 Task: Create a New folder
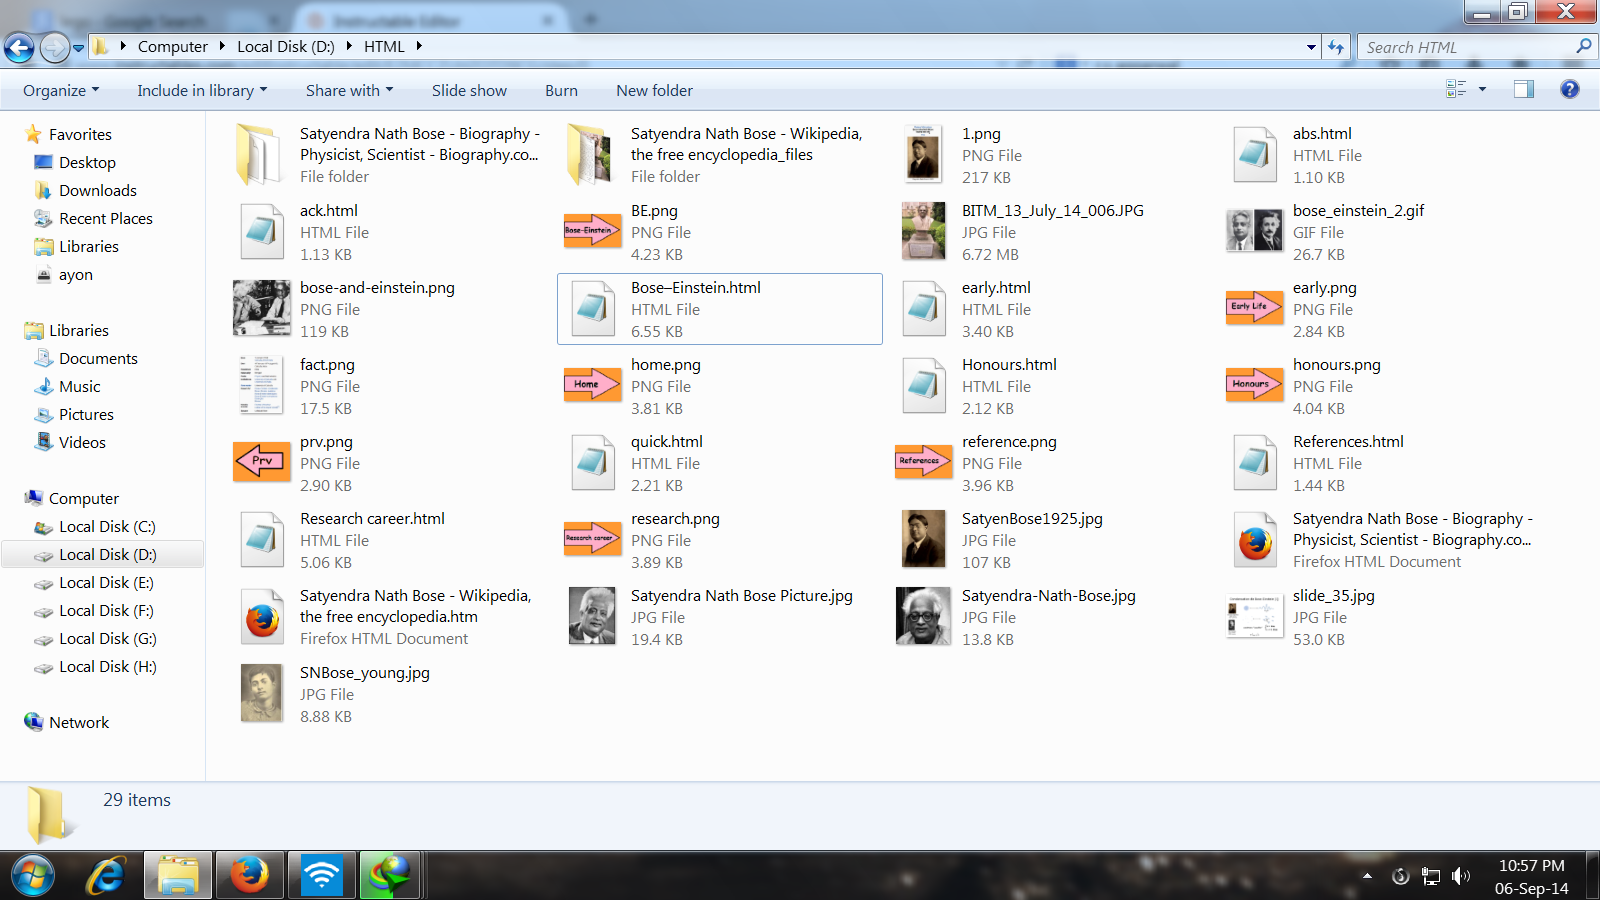pos(654,90)
